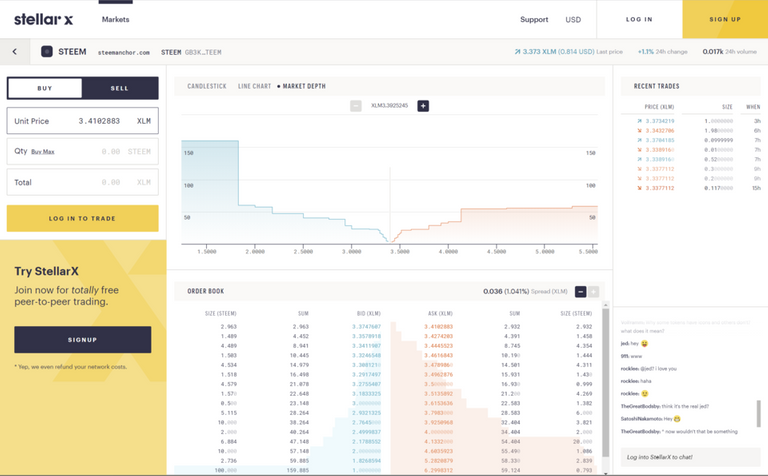Click recent trade price 3.3704185
Viewport: 768px width, 476px height.
point(659,140)
